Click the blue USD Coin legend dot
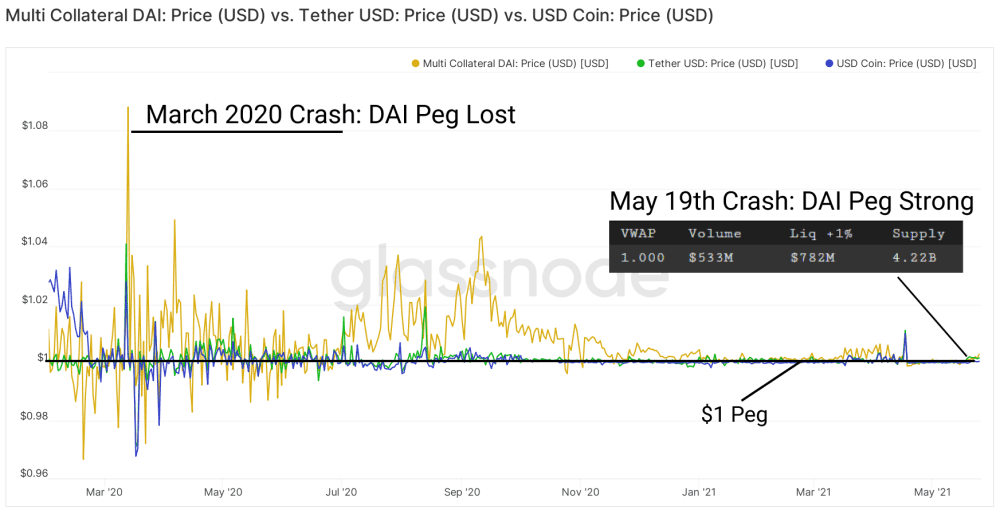1000x510 pixels. click(829, 64)
